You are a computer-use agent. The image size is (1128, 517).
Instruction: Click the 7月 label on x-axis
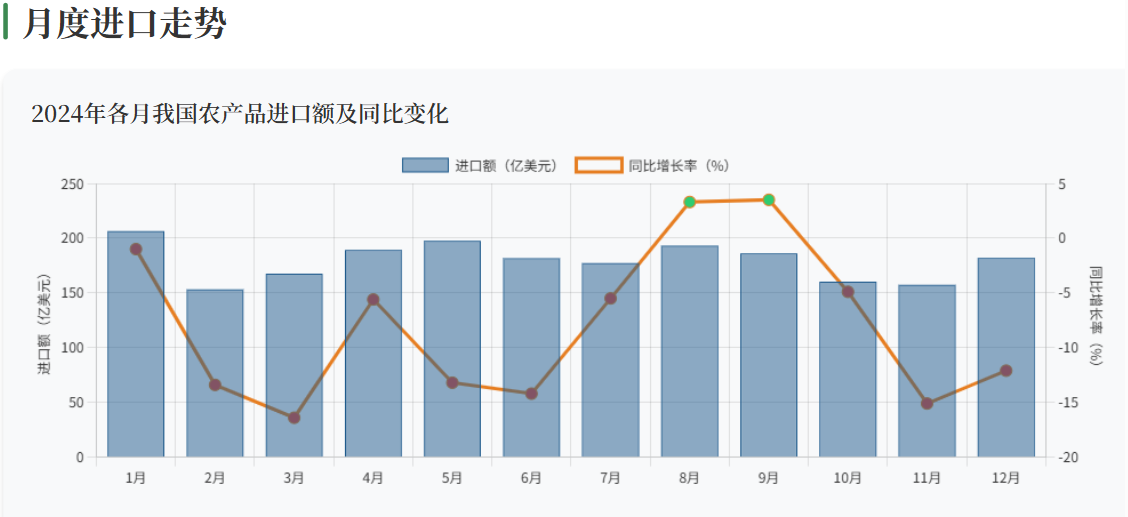pyautogui.click(x=611, y=479)
